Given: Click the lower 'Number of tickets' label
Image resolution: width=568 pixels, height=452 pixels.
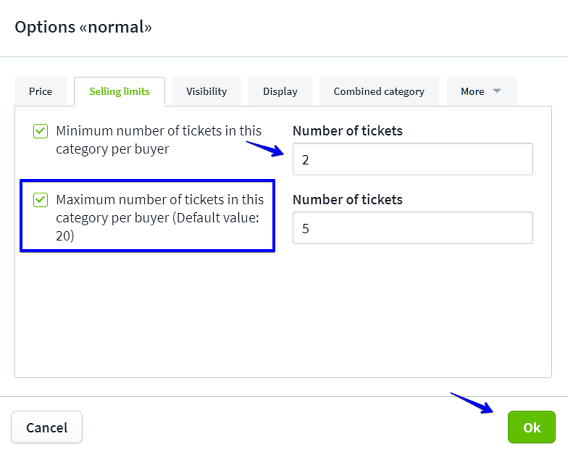Looking at the screenshot, I should pos(347,200).
